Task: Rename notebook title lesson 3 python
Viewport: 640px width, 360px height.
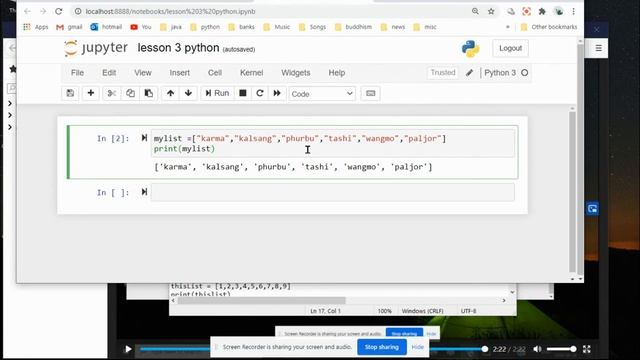Action: [178, 48]
